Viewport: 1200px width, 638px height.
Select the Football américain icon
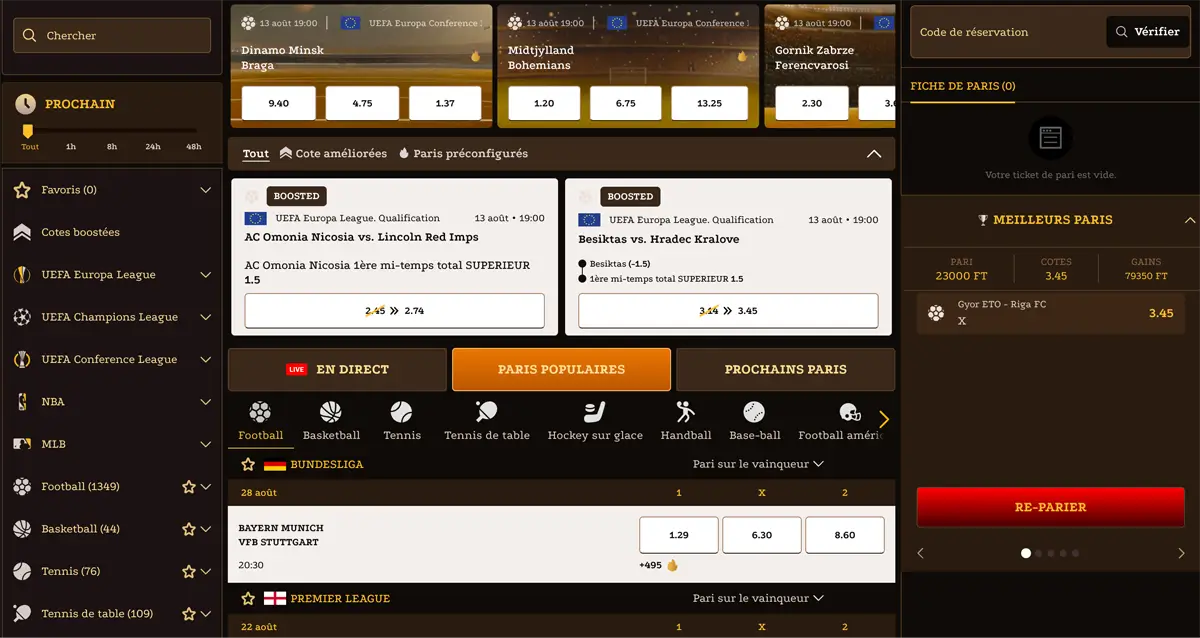pyautogui.click(x=850, y=412)
